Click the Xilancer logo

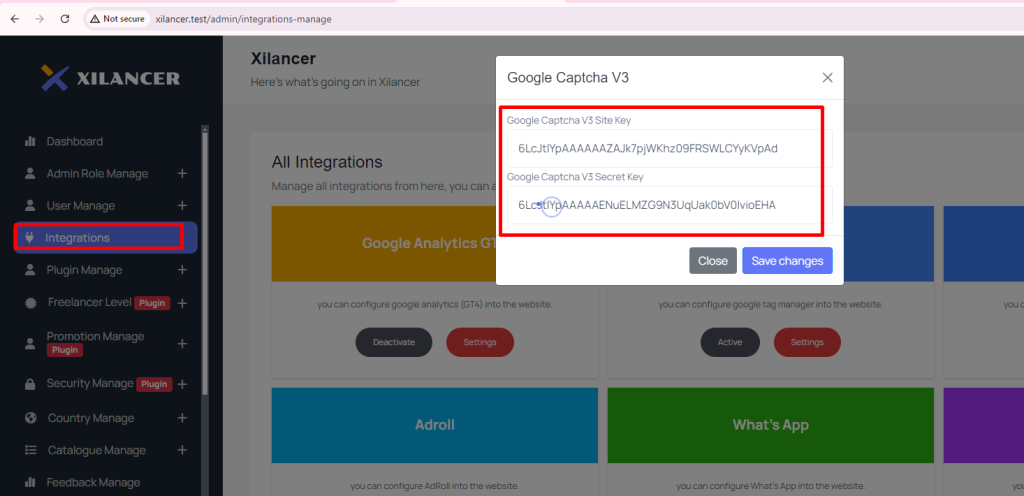(110, 78)
